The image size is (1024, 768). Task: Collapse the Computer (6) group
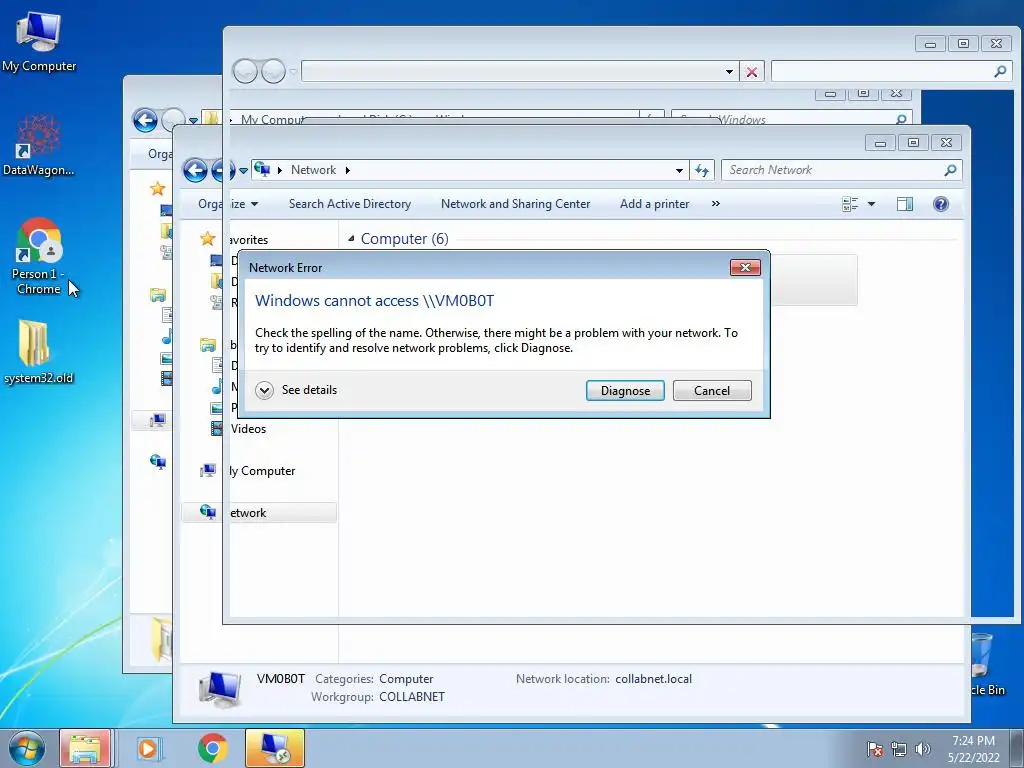(x=351, y=239)
